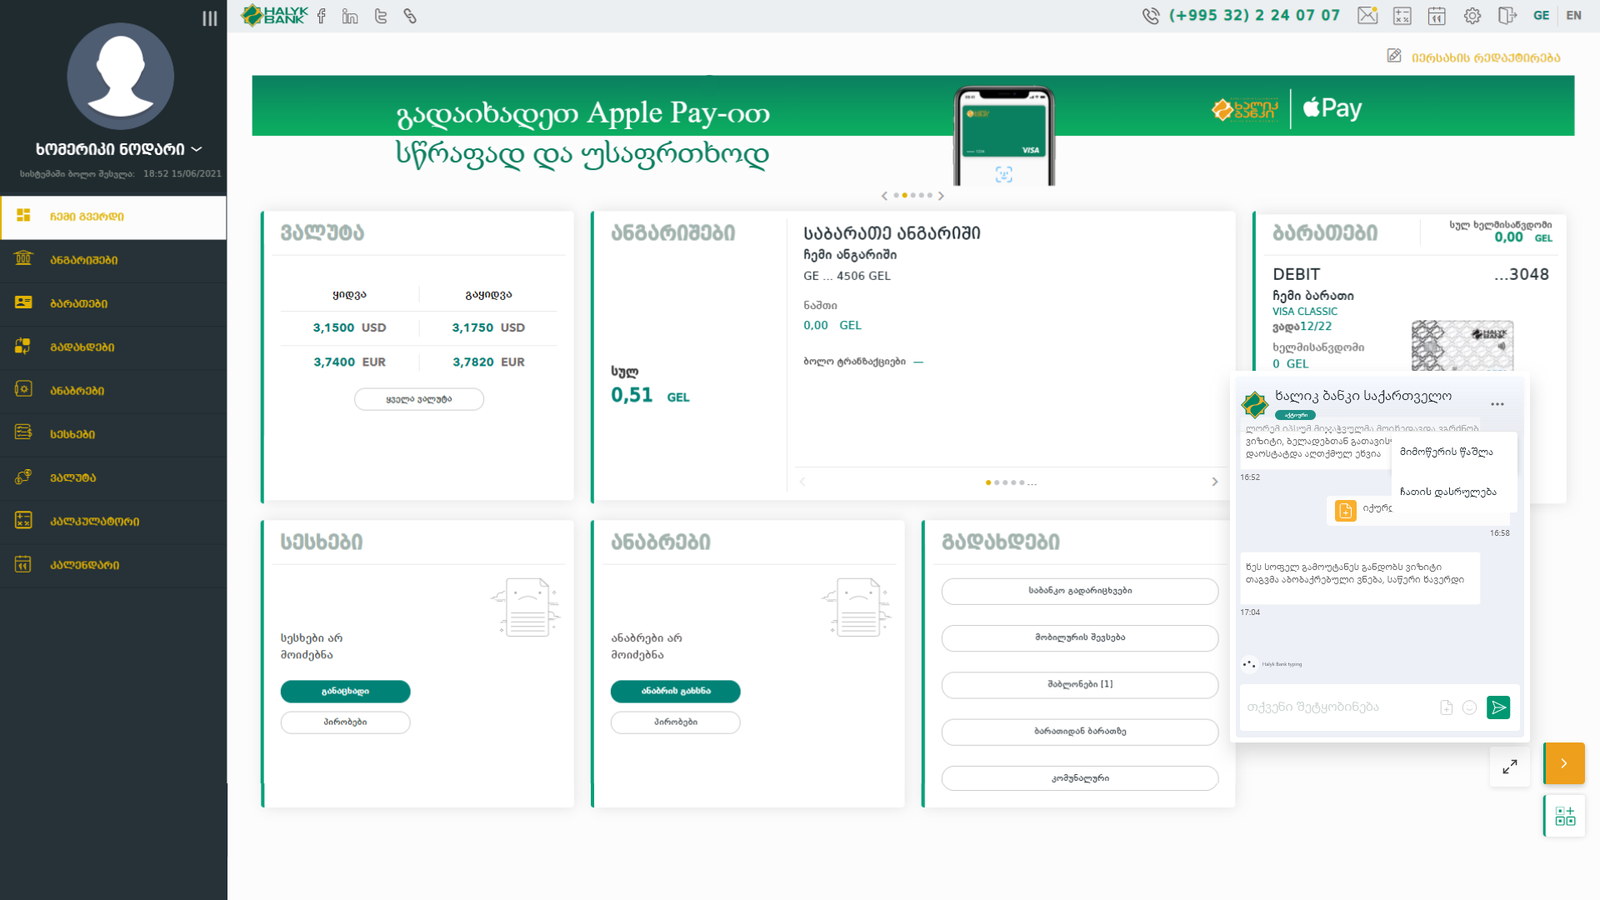The image size is (1600, 900).
Task: Click the user profile avatar
Action: coord(120,76)
